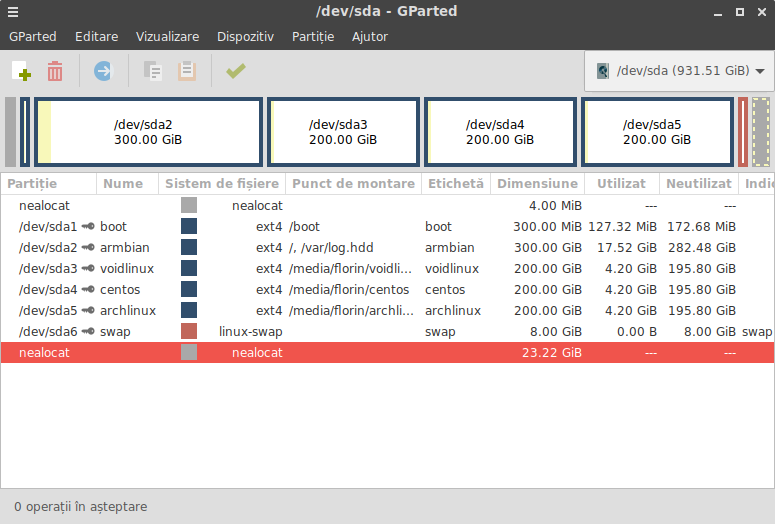Sort by Punct de montare column header
This screenshot has height=524, width=775.
point(353,184)
